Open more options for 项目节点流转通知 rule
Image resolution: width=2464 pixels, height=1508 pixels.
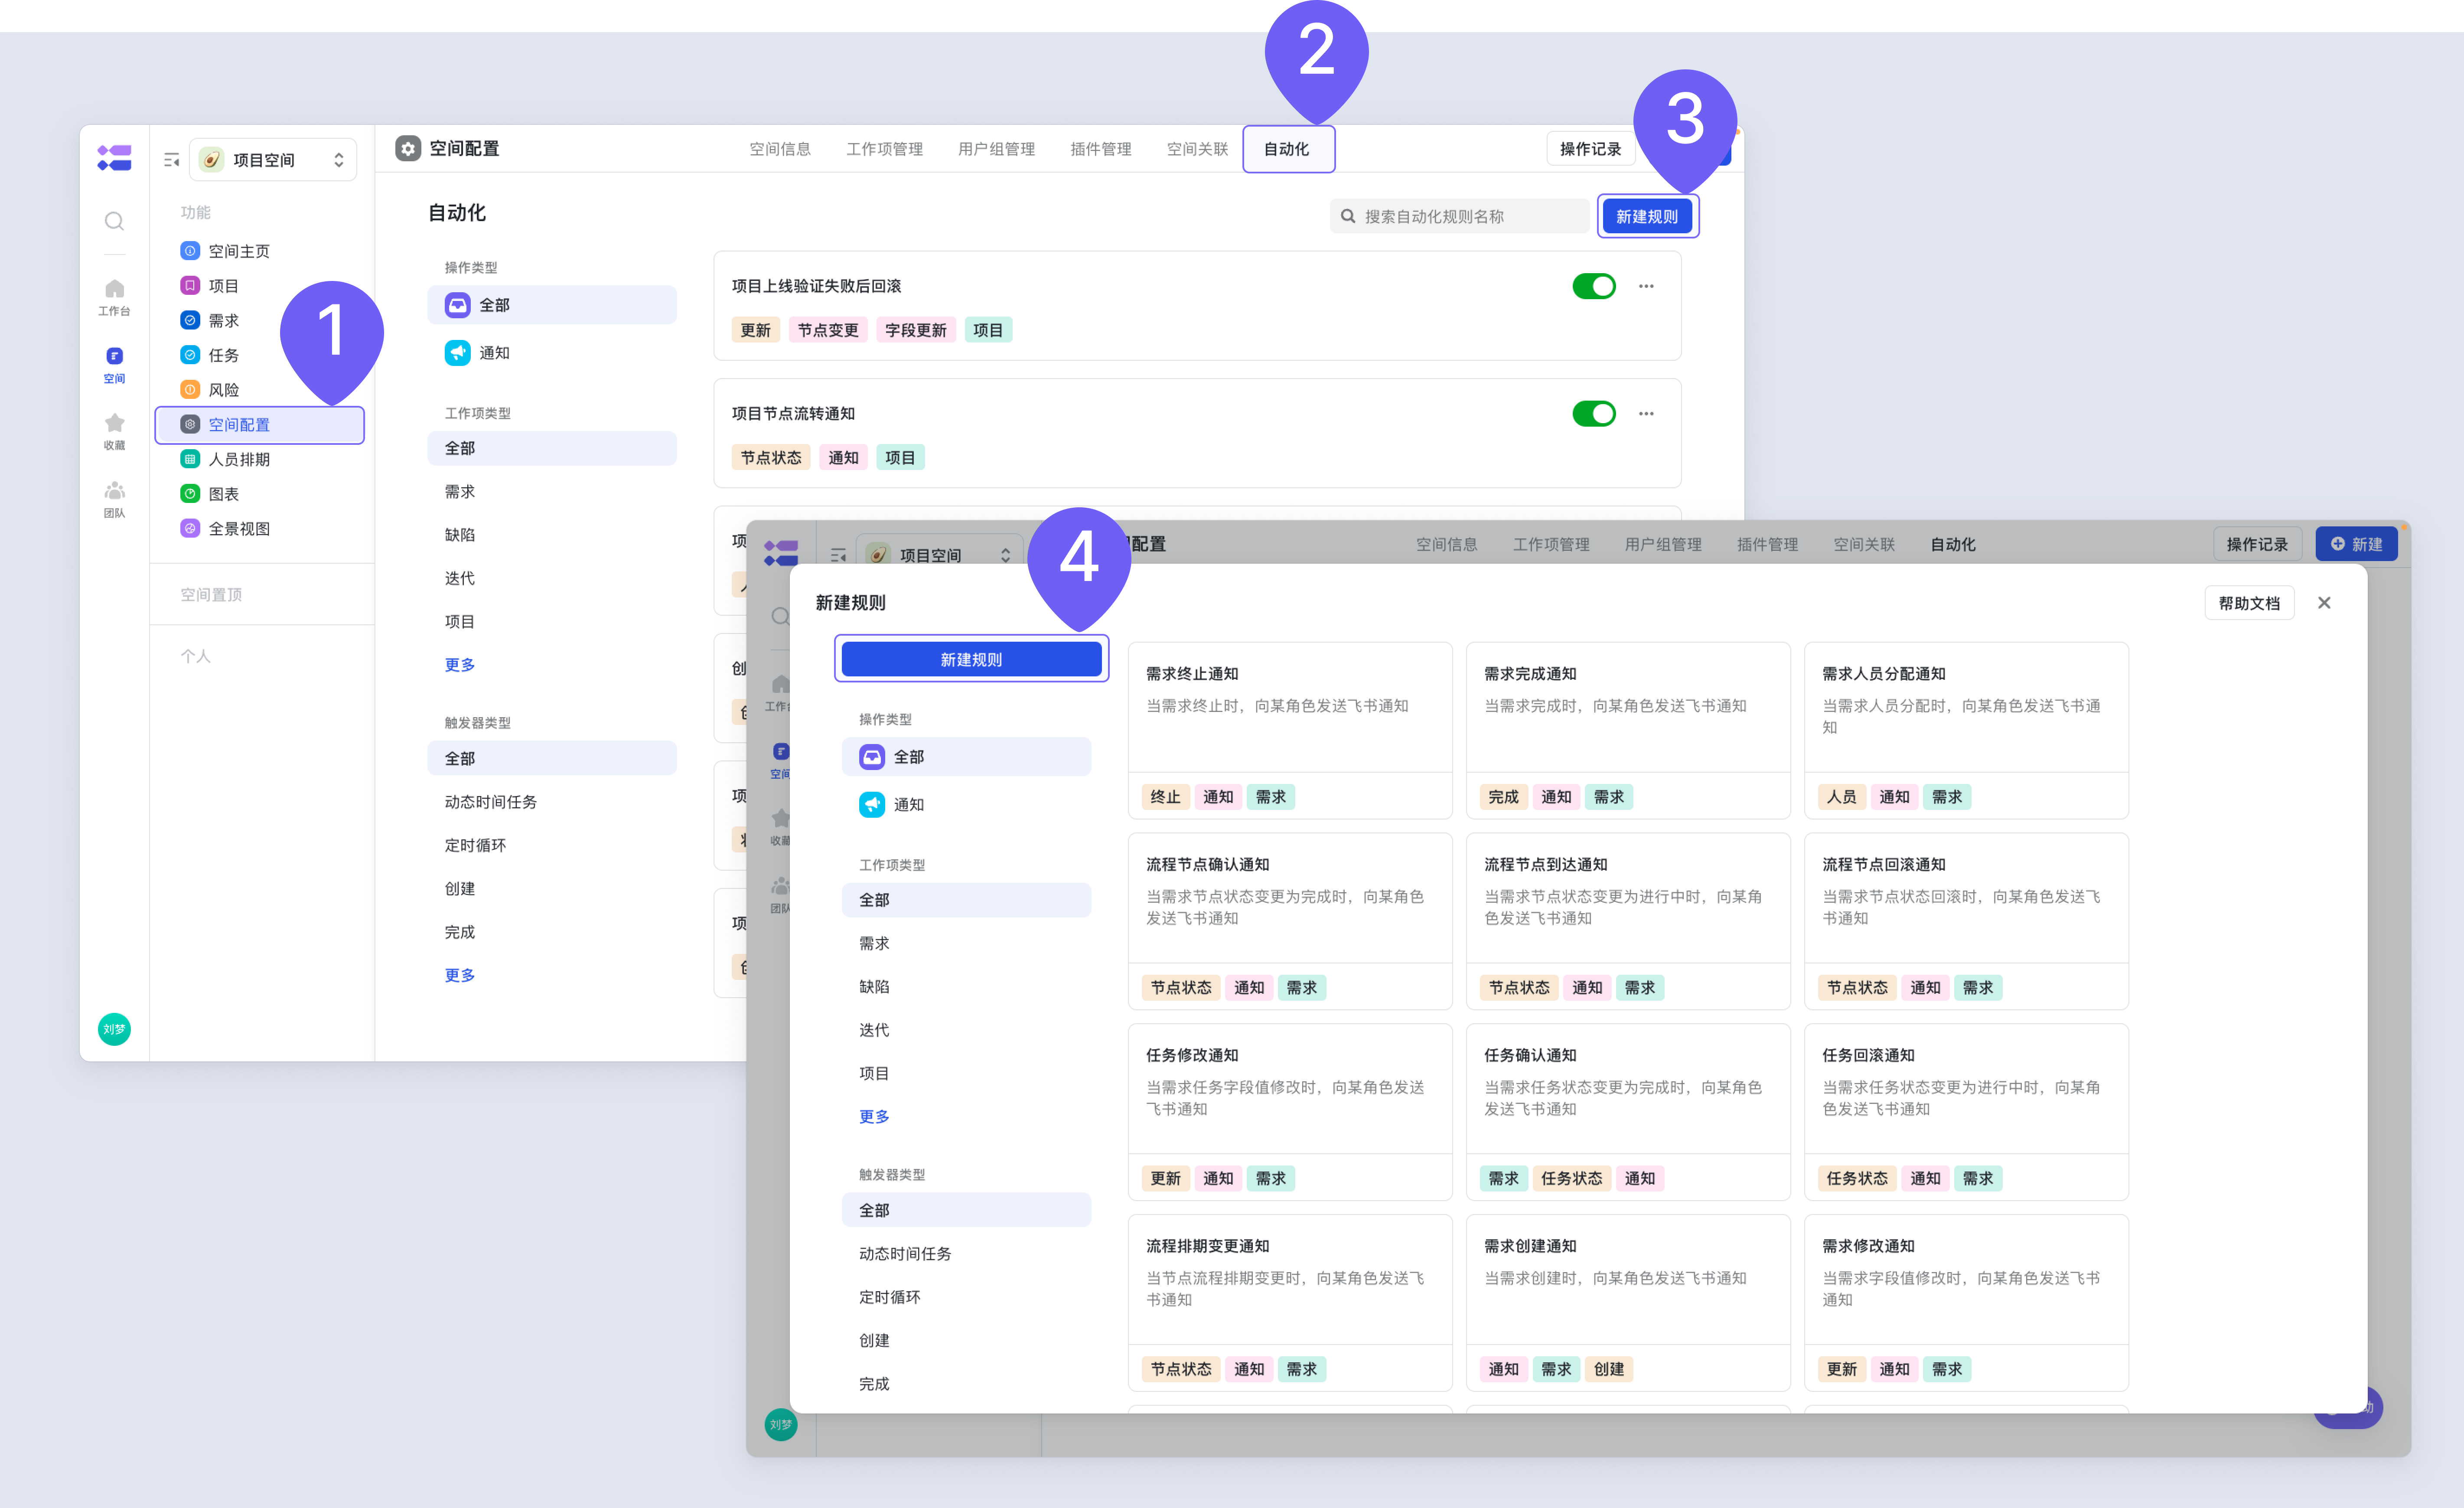pyautogui.click(x=1646, y=414)
